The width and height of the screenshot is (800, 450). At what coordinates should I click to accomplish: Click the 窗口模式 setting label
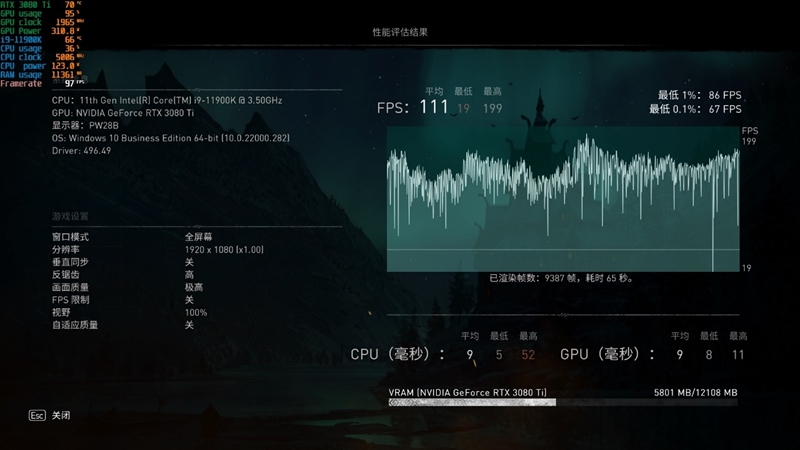tap(70, 237)
